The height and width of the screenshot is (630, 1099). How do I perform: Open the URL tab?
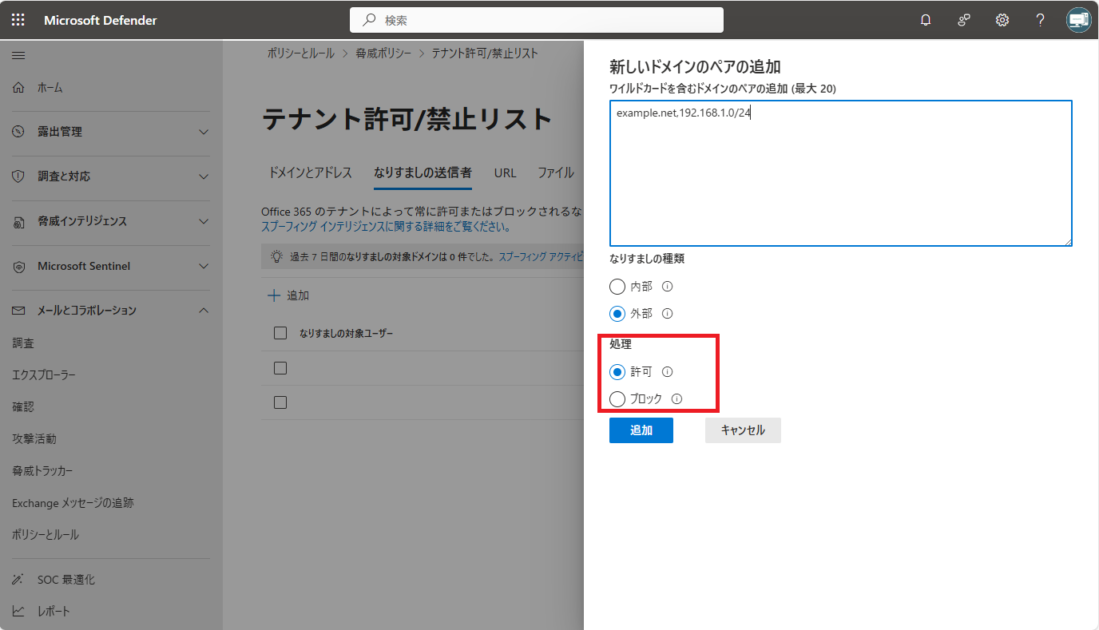505,173
